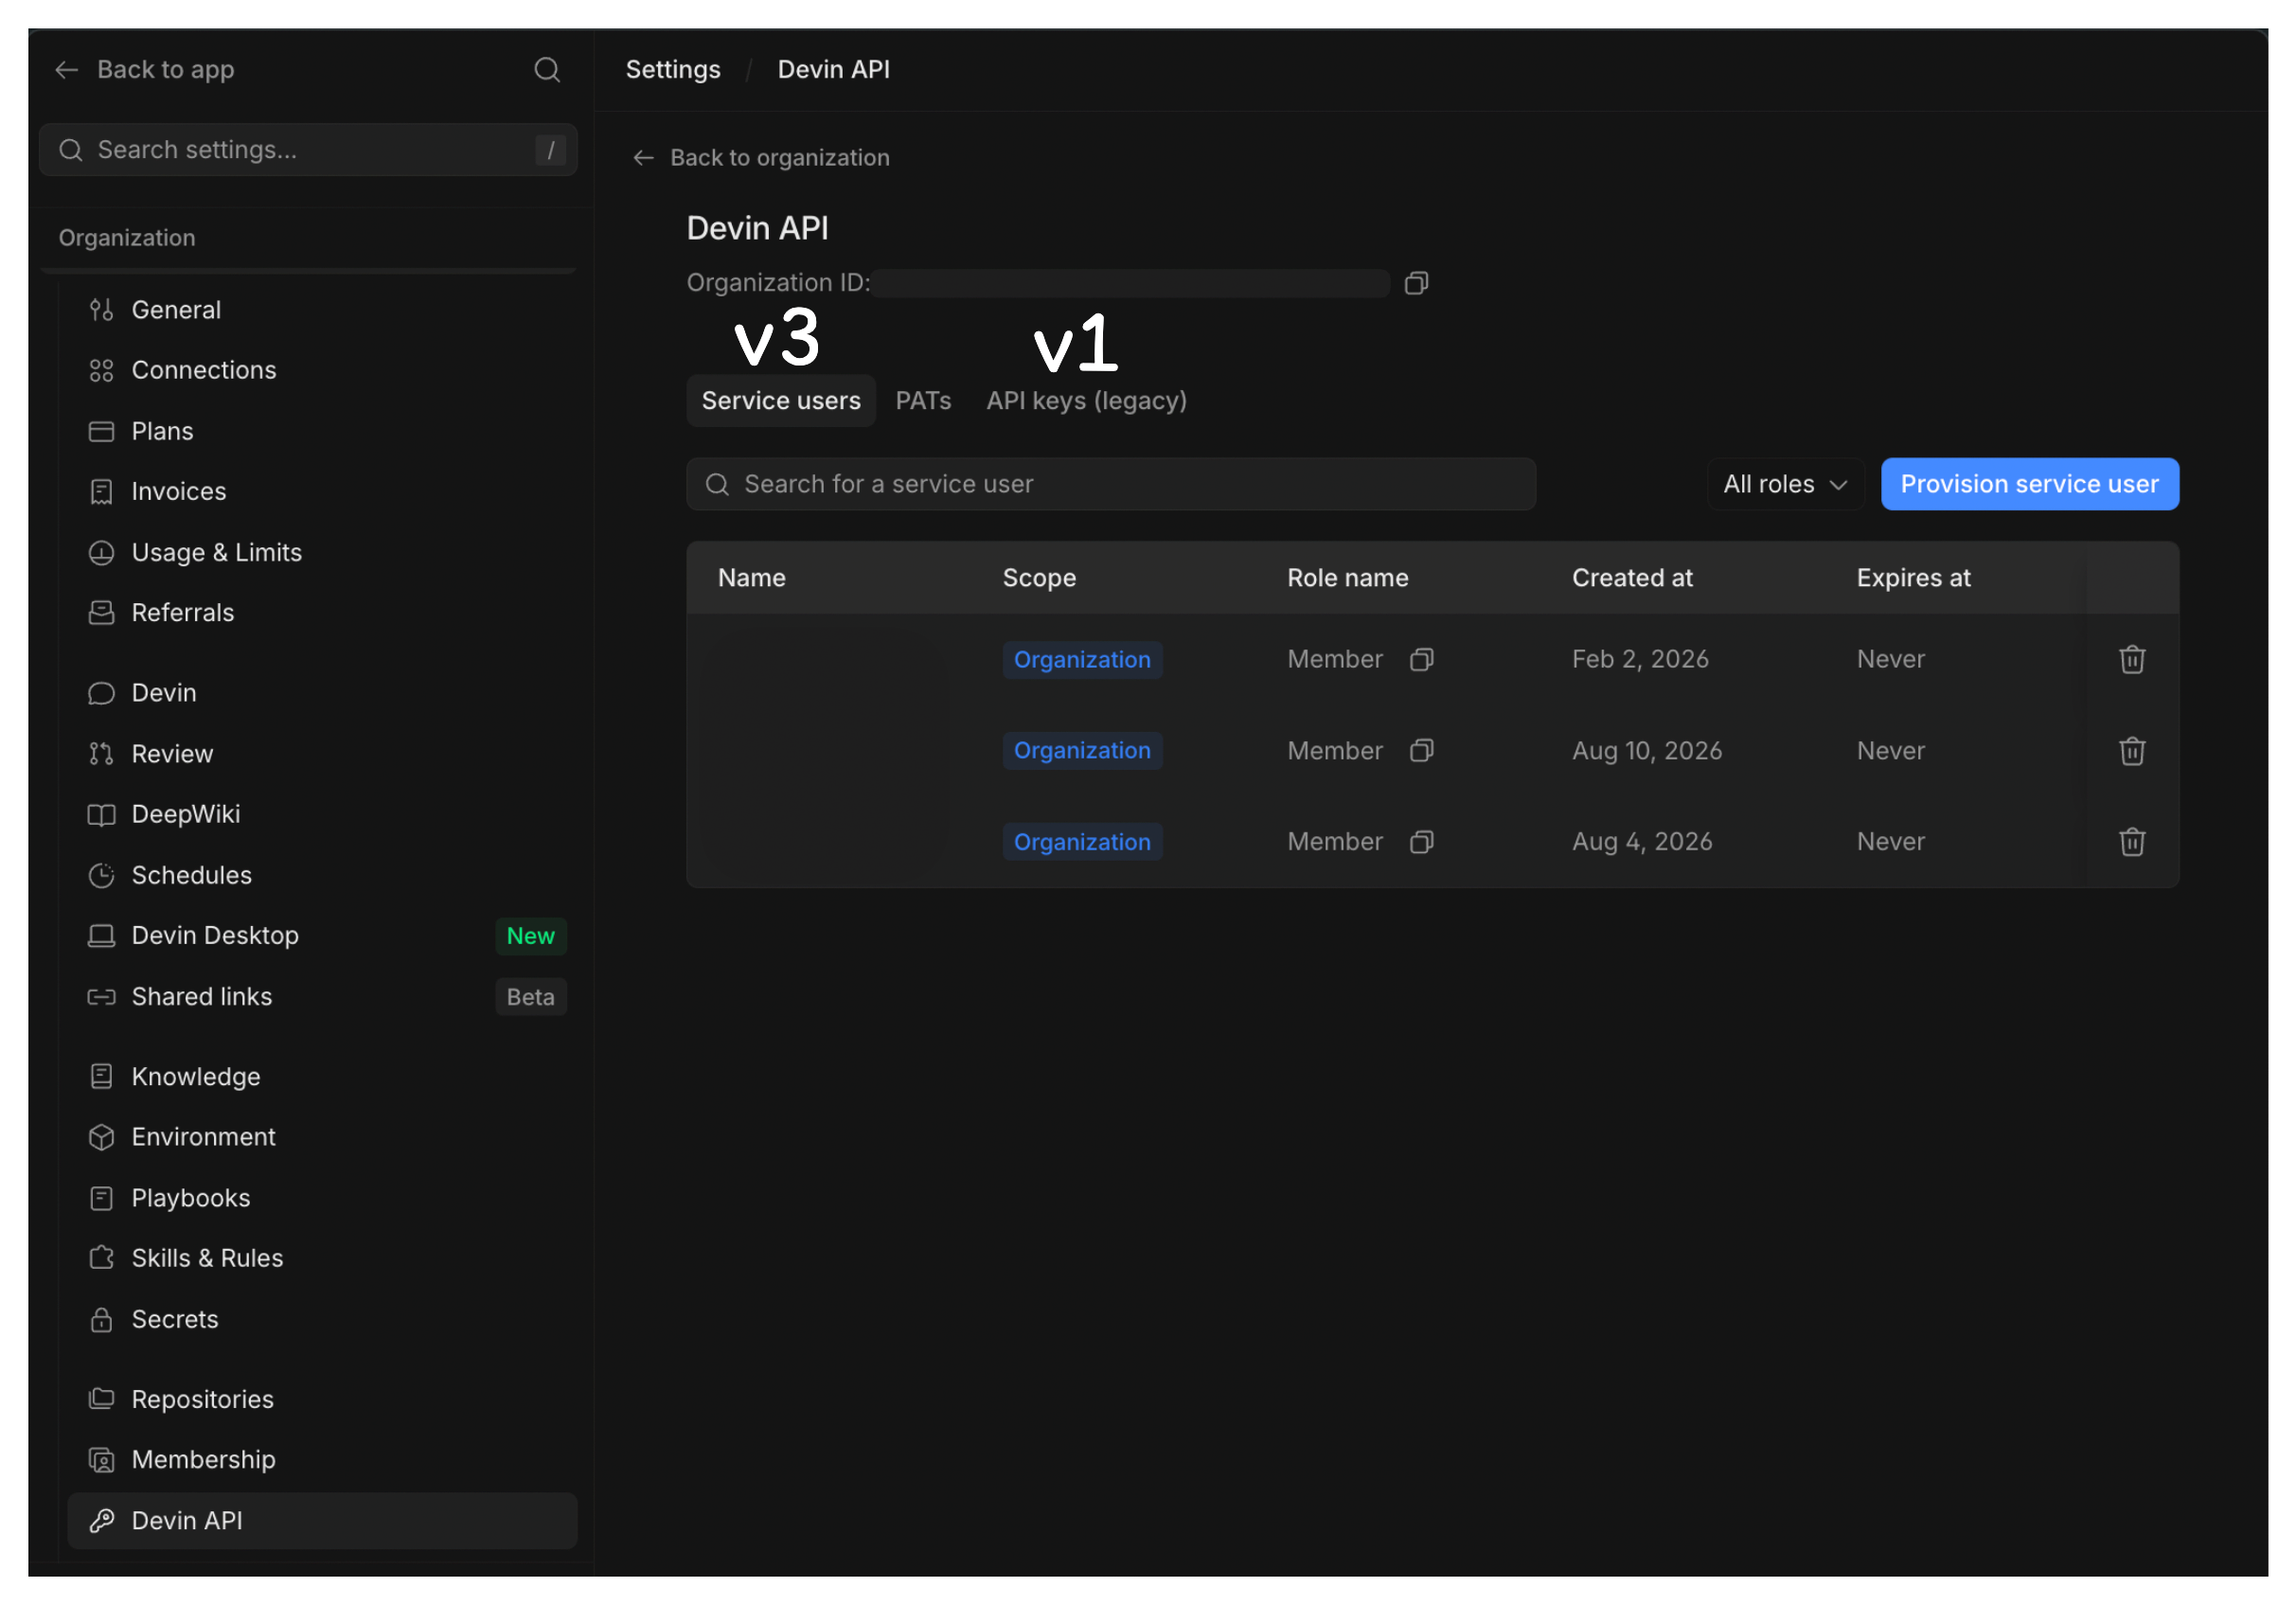Click the Feb 2, 2026 created date
Viewport: 2296px width, 1605px height.
tap(1640, 660)
